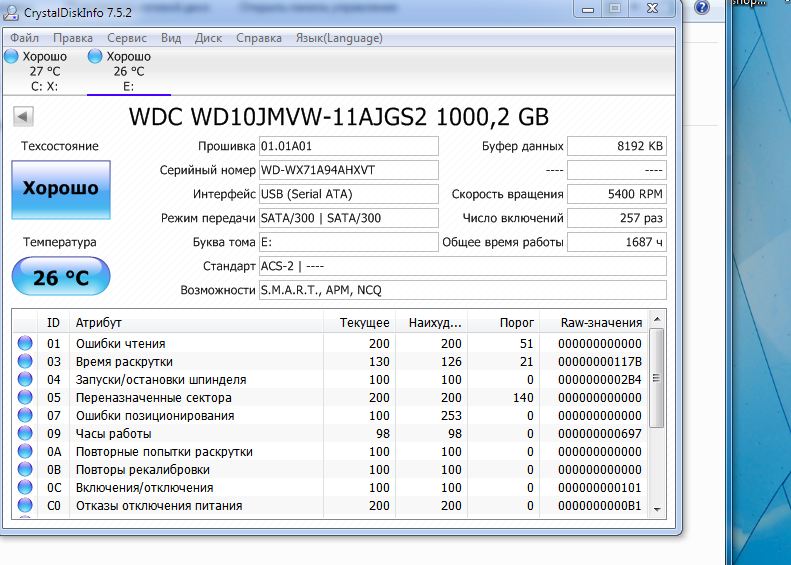The image size is (791, 565).
Task: Open the Язык(Language) menu
Action: click(339, 38)
